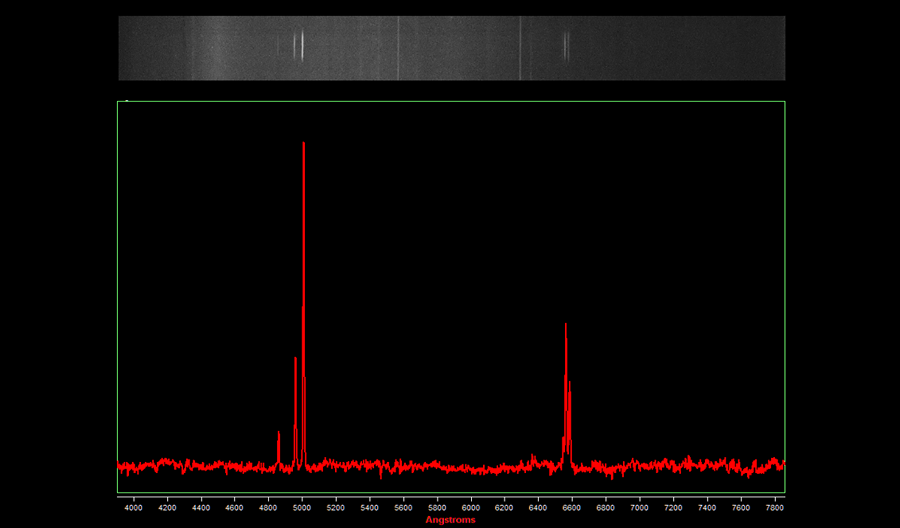Click the 4400 axis tick label
The width and height of the screenshot is (900, 528).
[201, 508]
